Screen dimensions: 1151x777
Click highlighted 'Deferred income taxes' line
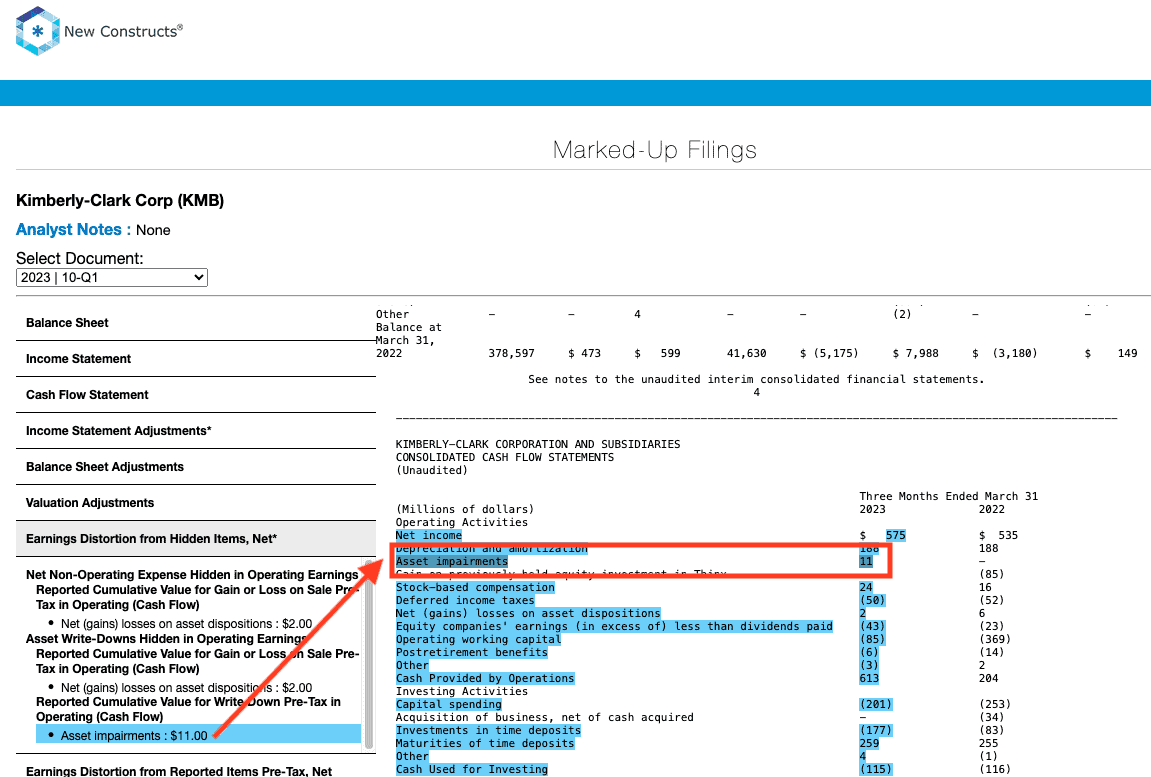pos(465,600)
